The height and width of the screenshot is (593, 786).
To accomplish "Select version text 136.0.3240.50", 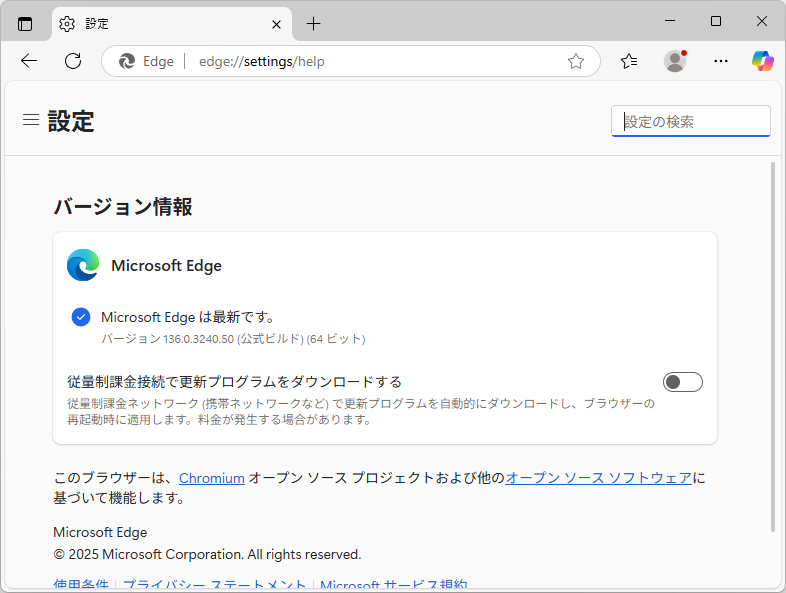I will (199, 339).
